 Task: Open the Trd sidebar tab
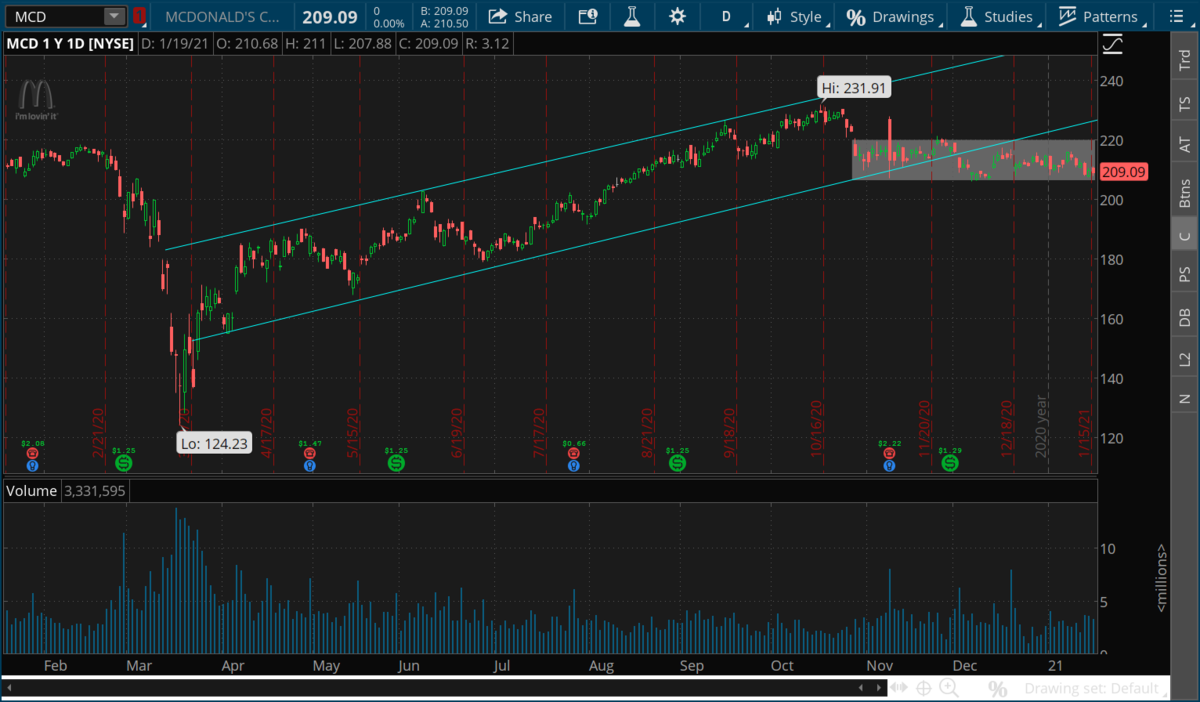coord(1185,61)
